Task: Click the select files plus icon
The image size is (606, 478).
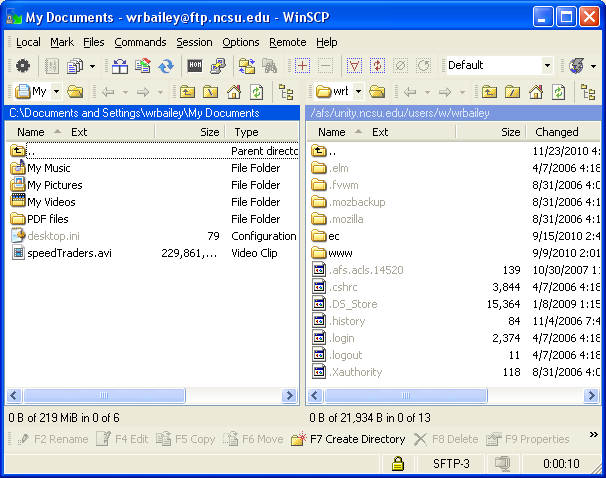Action: click(x=302, y=66)
